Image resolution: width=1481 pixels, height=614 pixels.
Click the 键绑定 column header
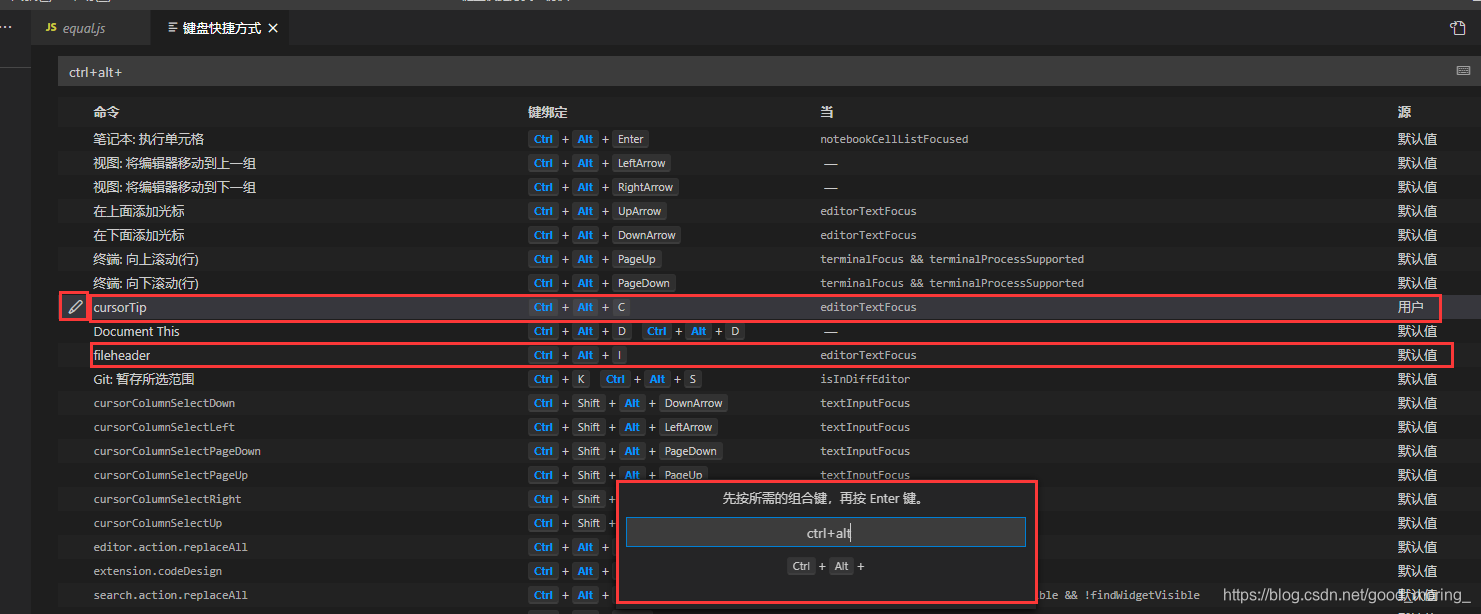tap(548, 112)
